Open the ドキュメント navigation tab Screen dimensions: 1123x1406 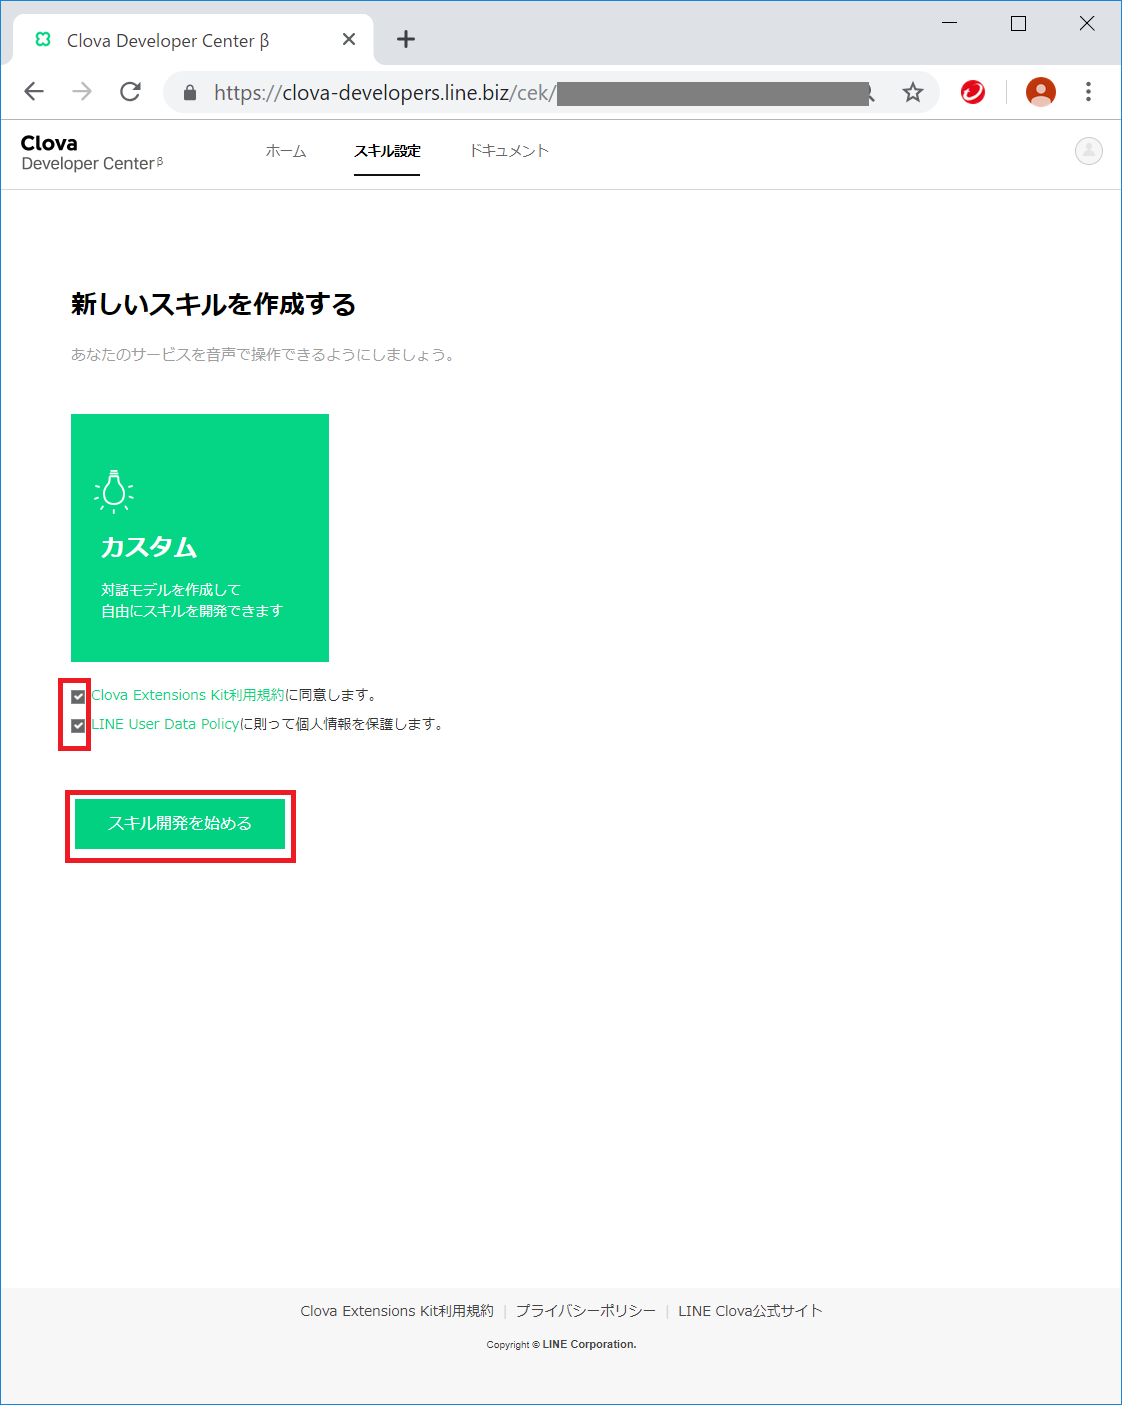(x=509, y=151)
